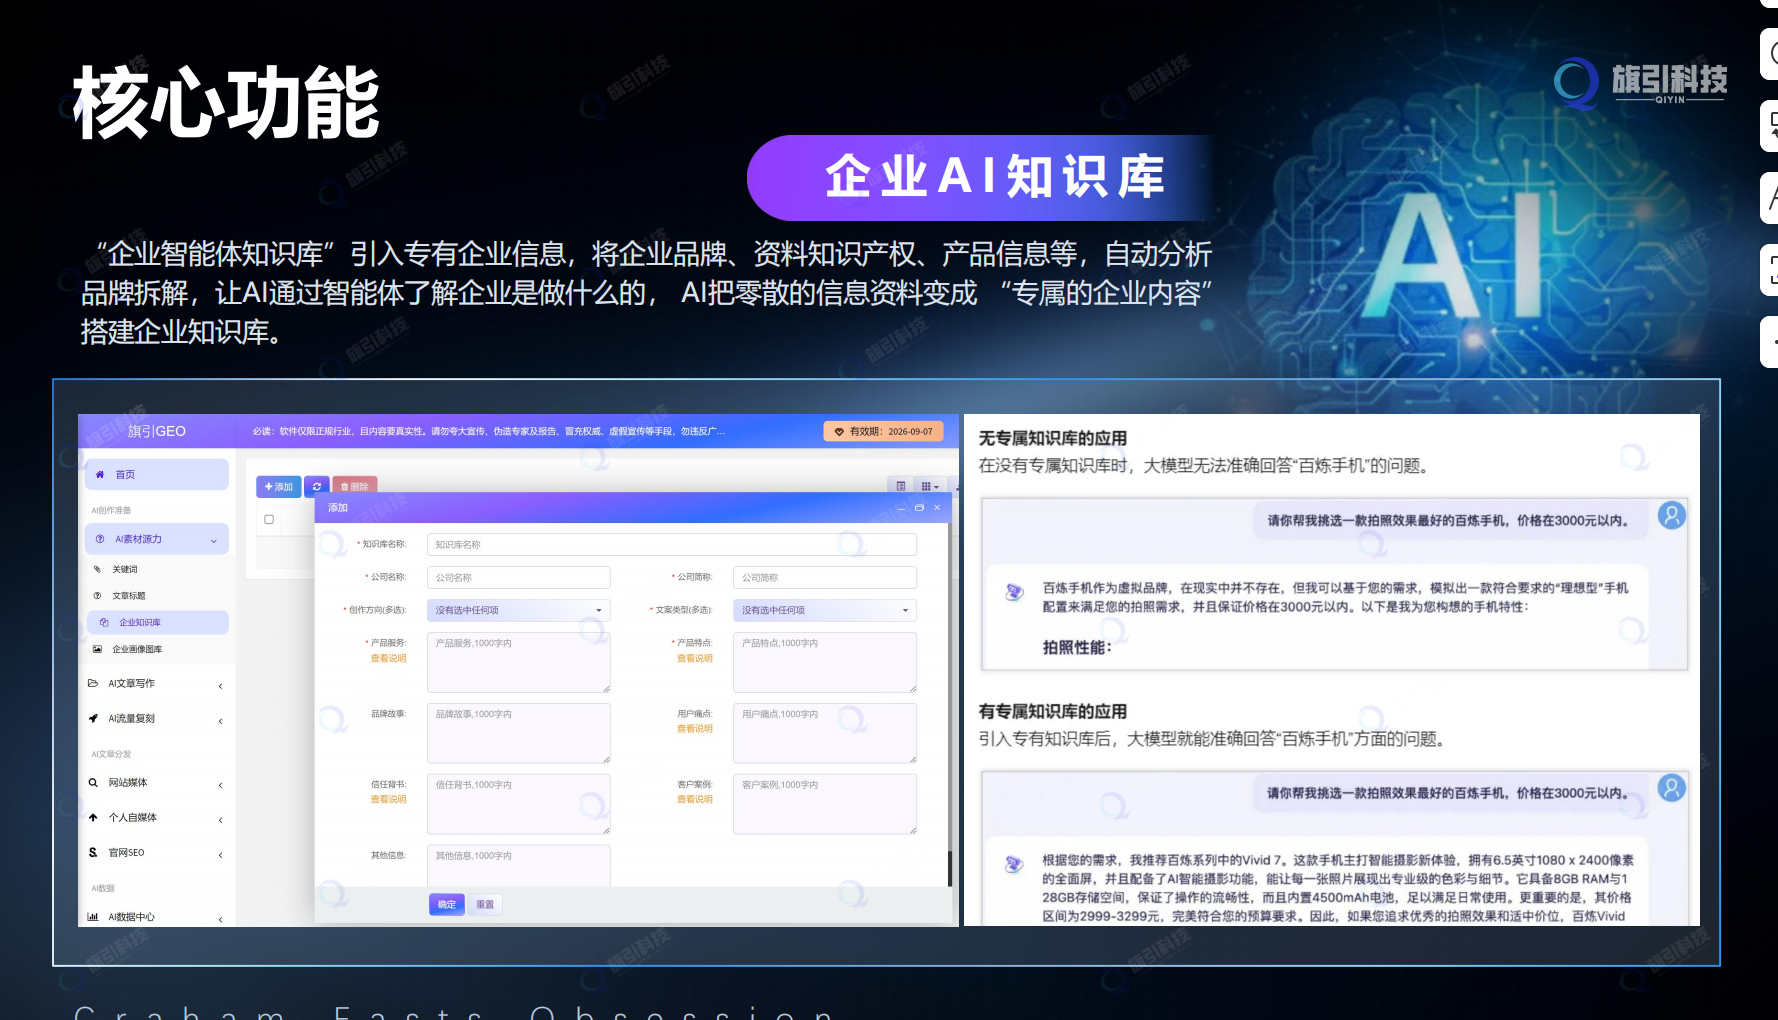Click 查看说明 link under 产品服务
Screen dimensions: 1778x1020
388,658
